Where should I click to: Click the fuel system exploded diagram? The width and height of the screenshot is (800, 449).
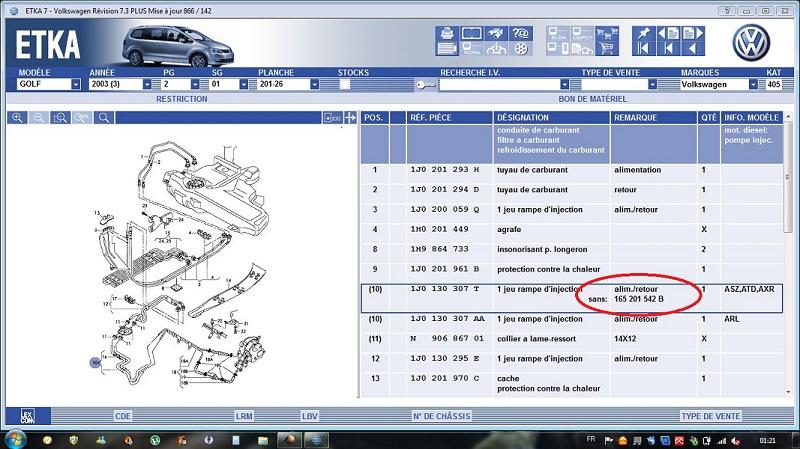click(181, 263)
